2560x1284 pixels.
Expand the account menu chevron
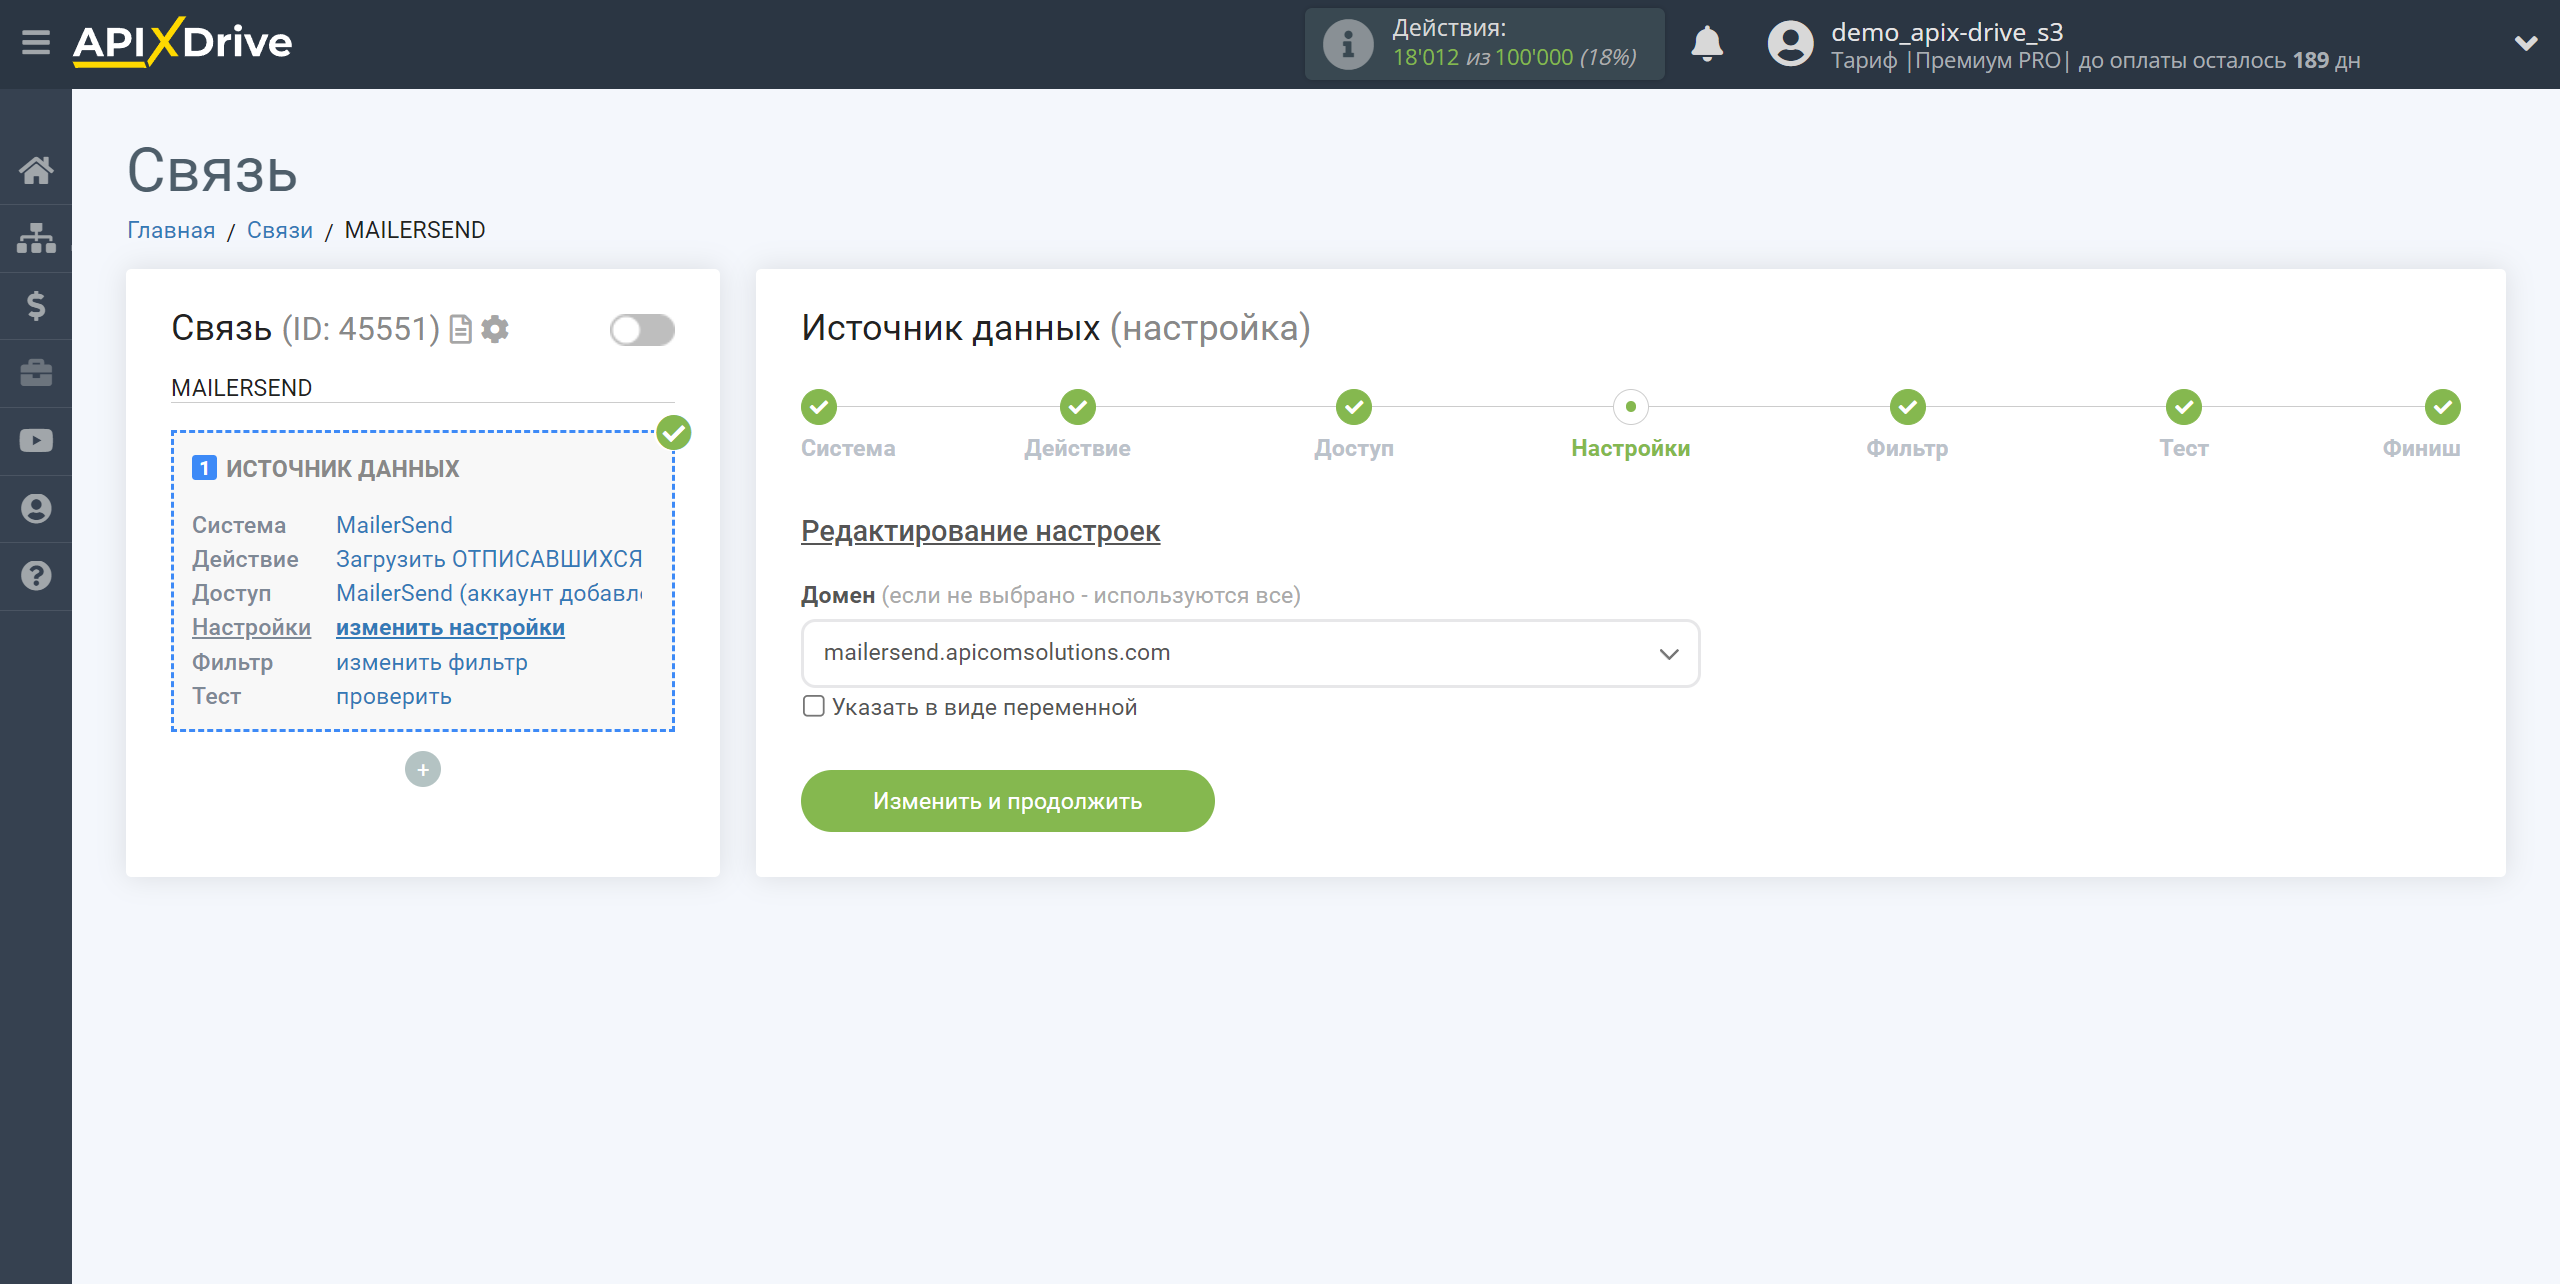tap(2526, 43)
